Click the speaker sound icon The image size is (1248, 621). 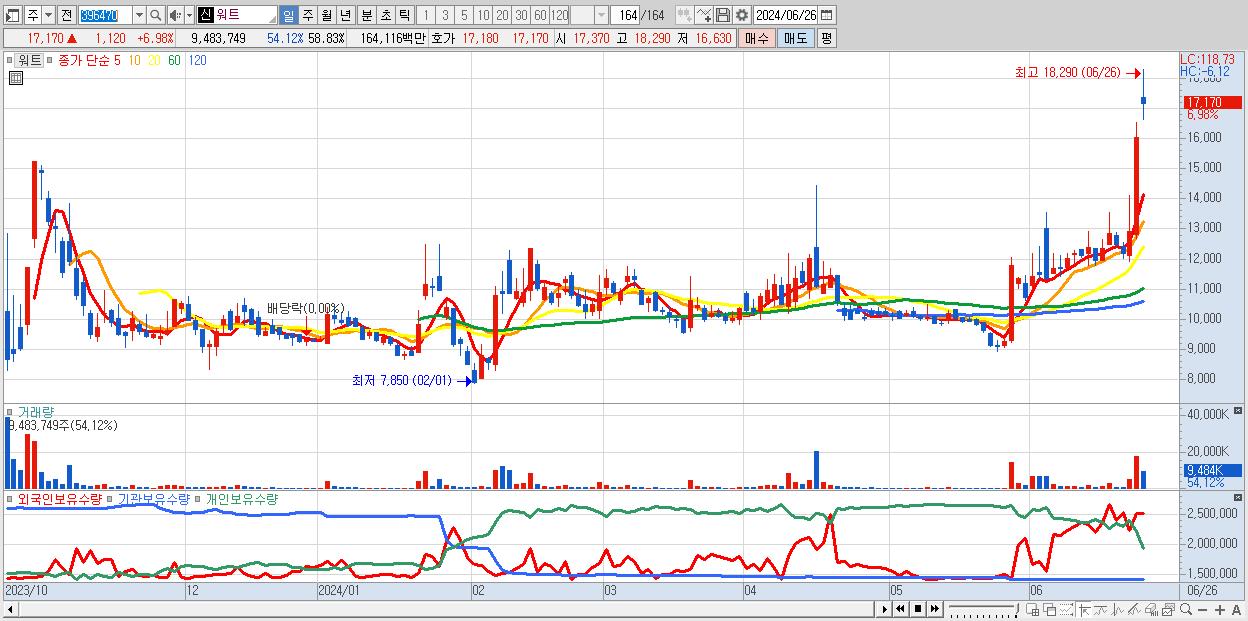[174, 15]
